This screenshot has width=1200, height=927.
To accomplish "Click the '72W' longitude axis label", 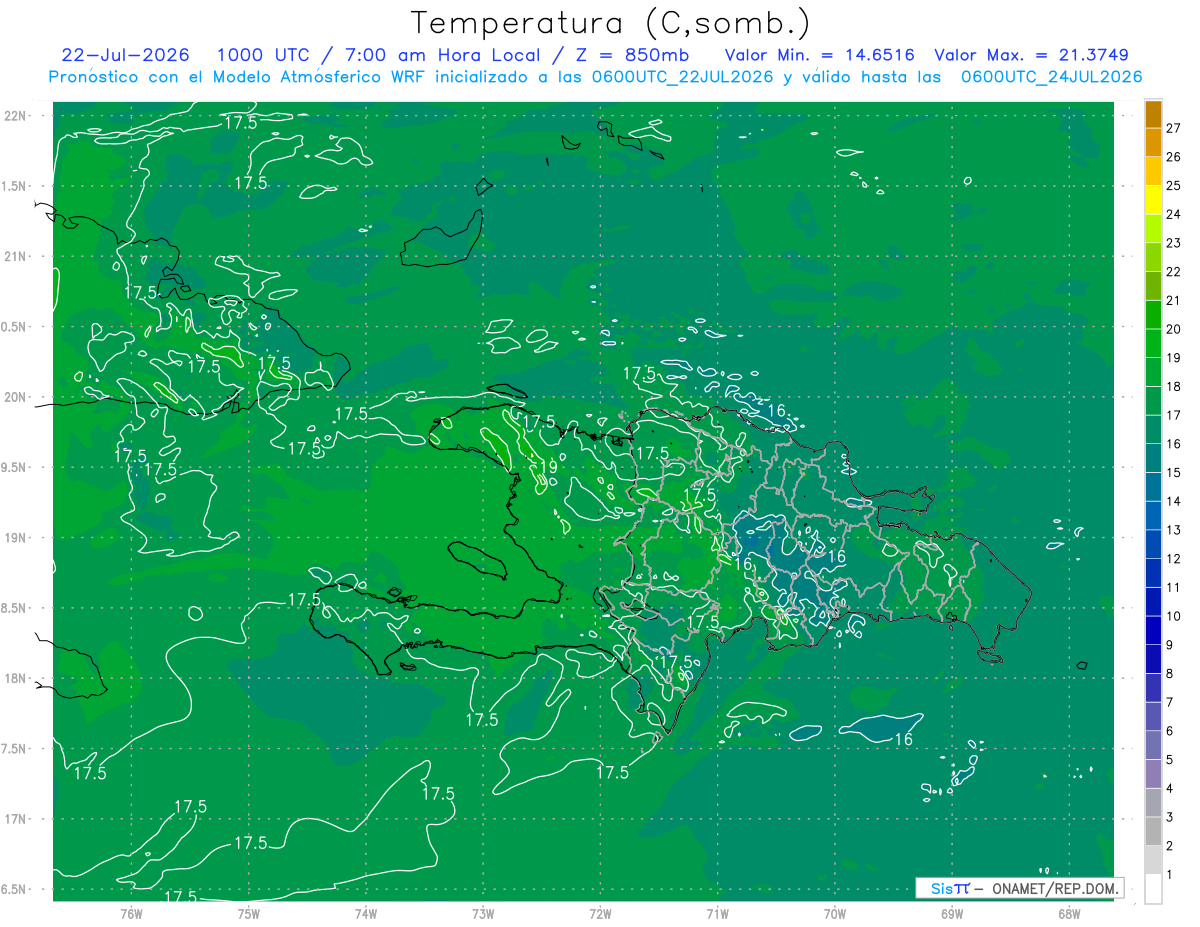I will (x=600, y=914).
